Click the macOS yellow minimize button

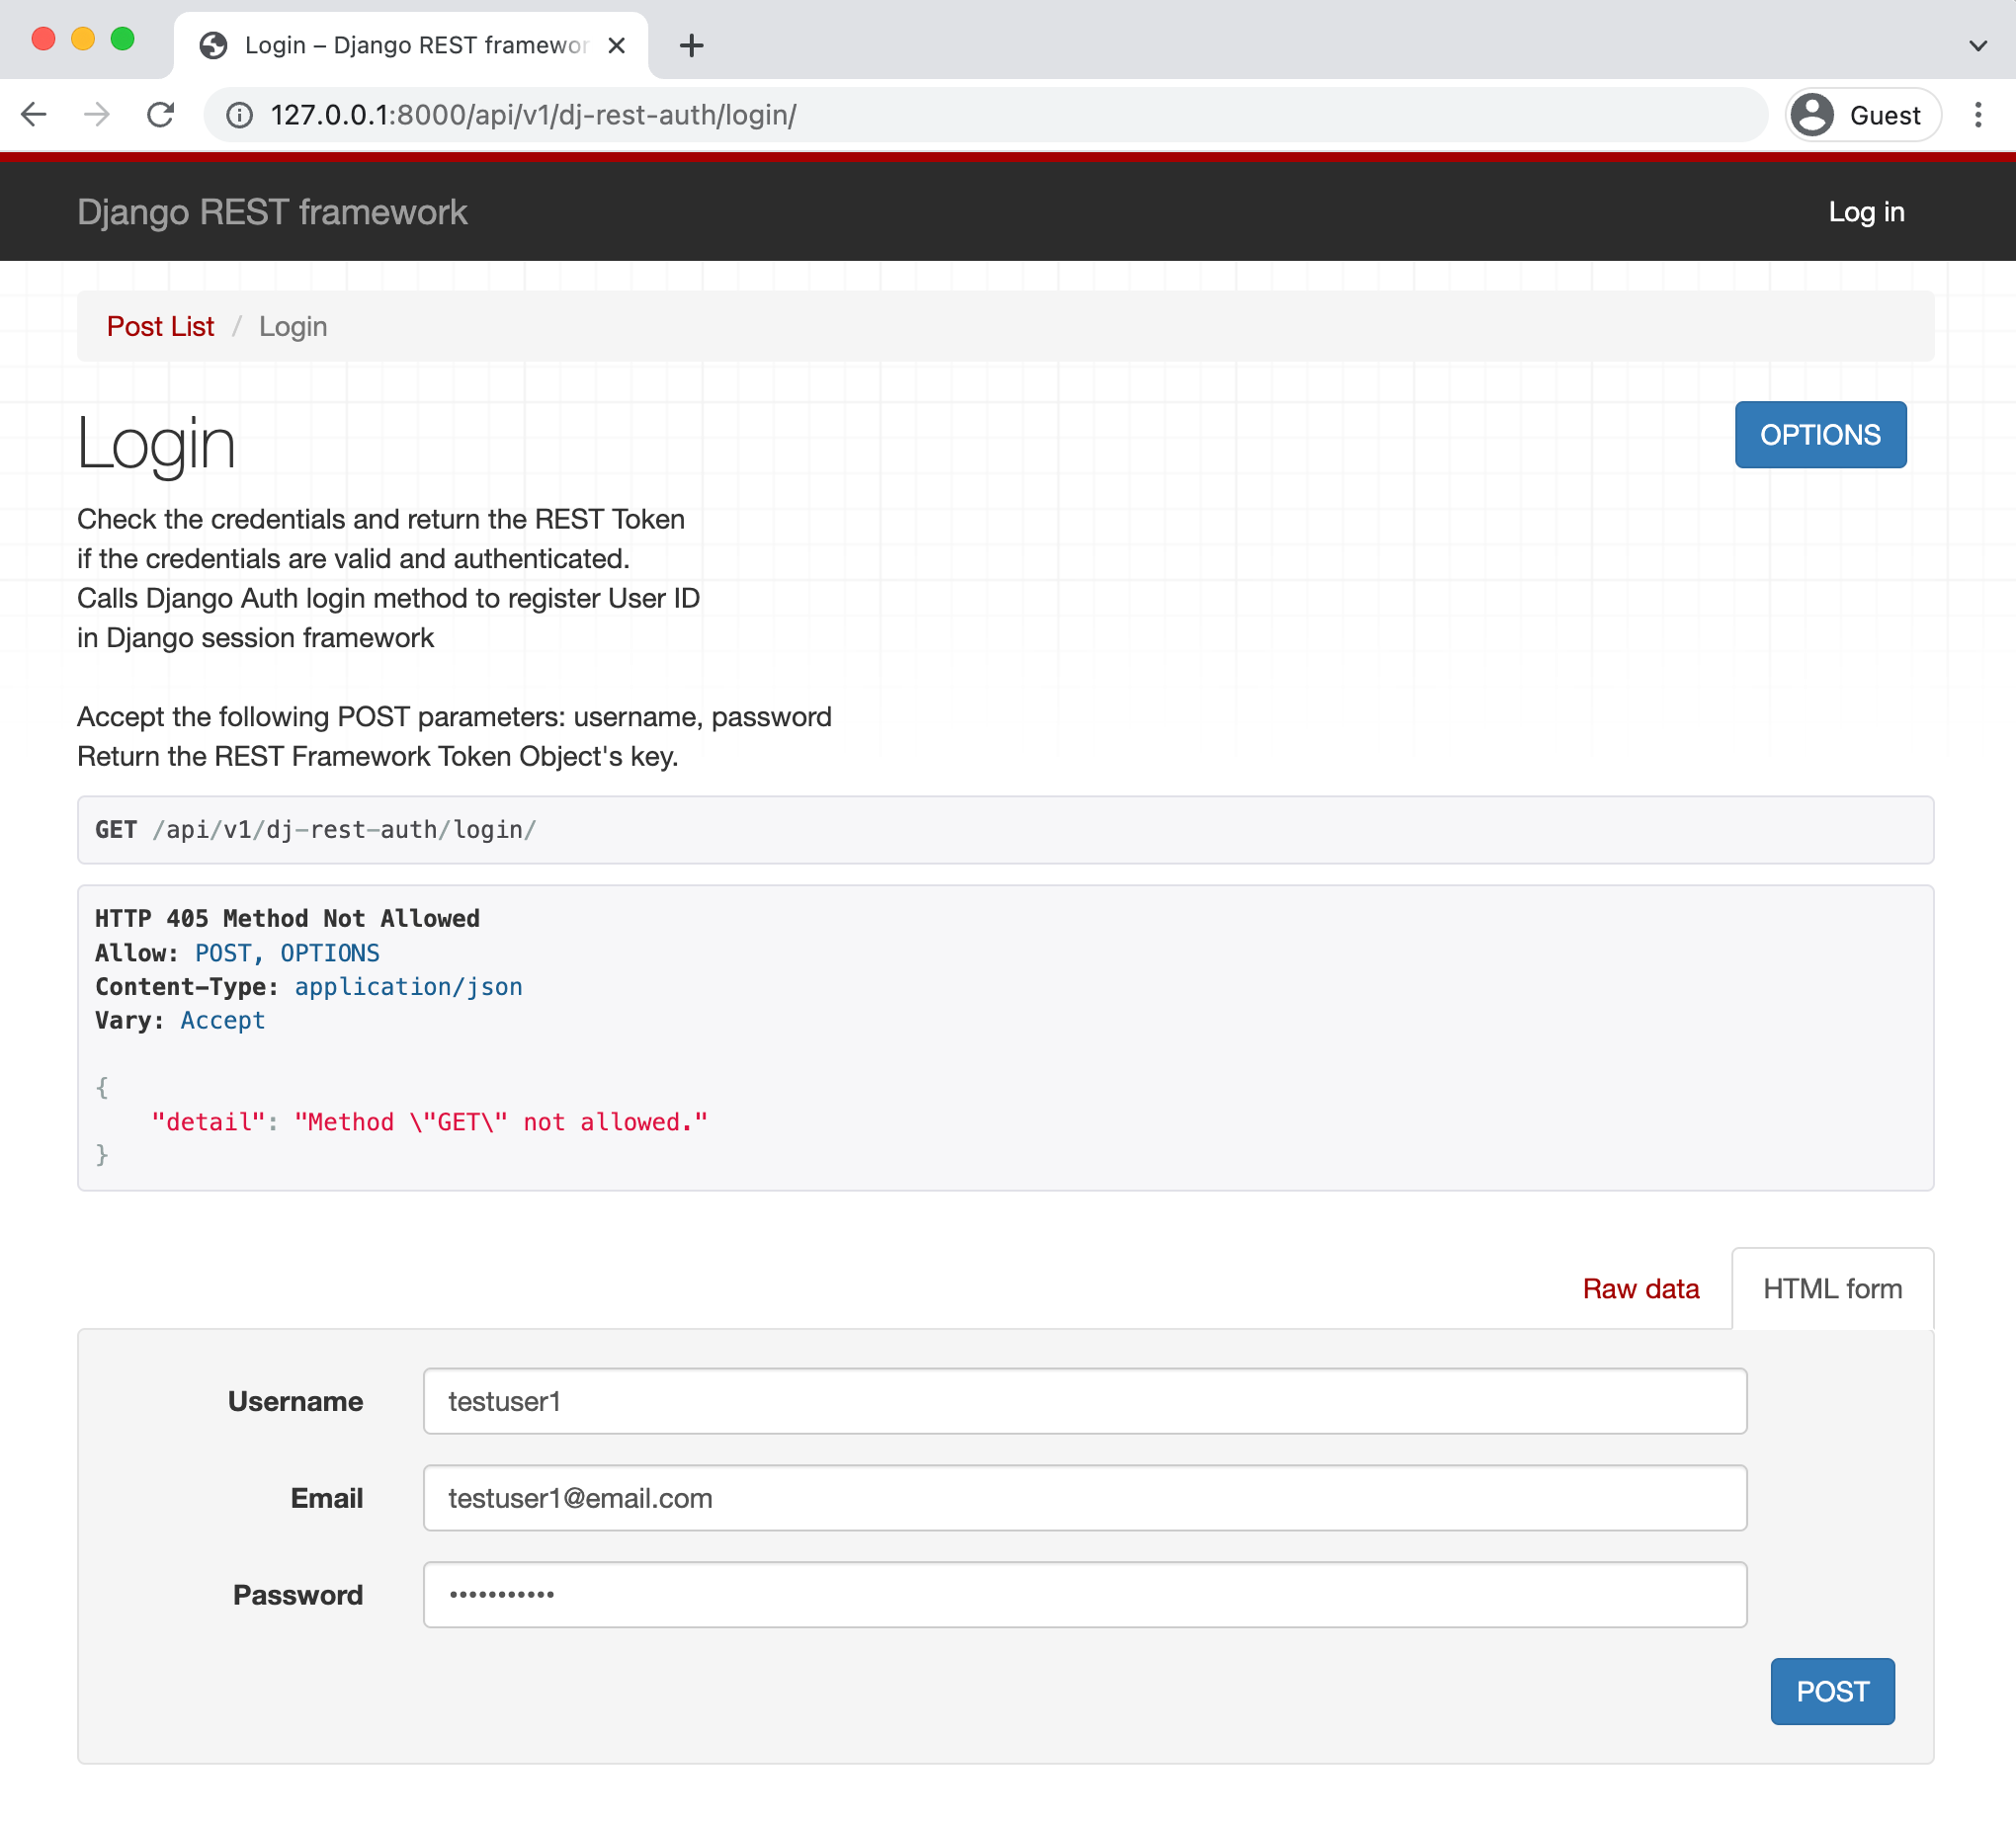click(x=83, y=39)
